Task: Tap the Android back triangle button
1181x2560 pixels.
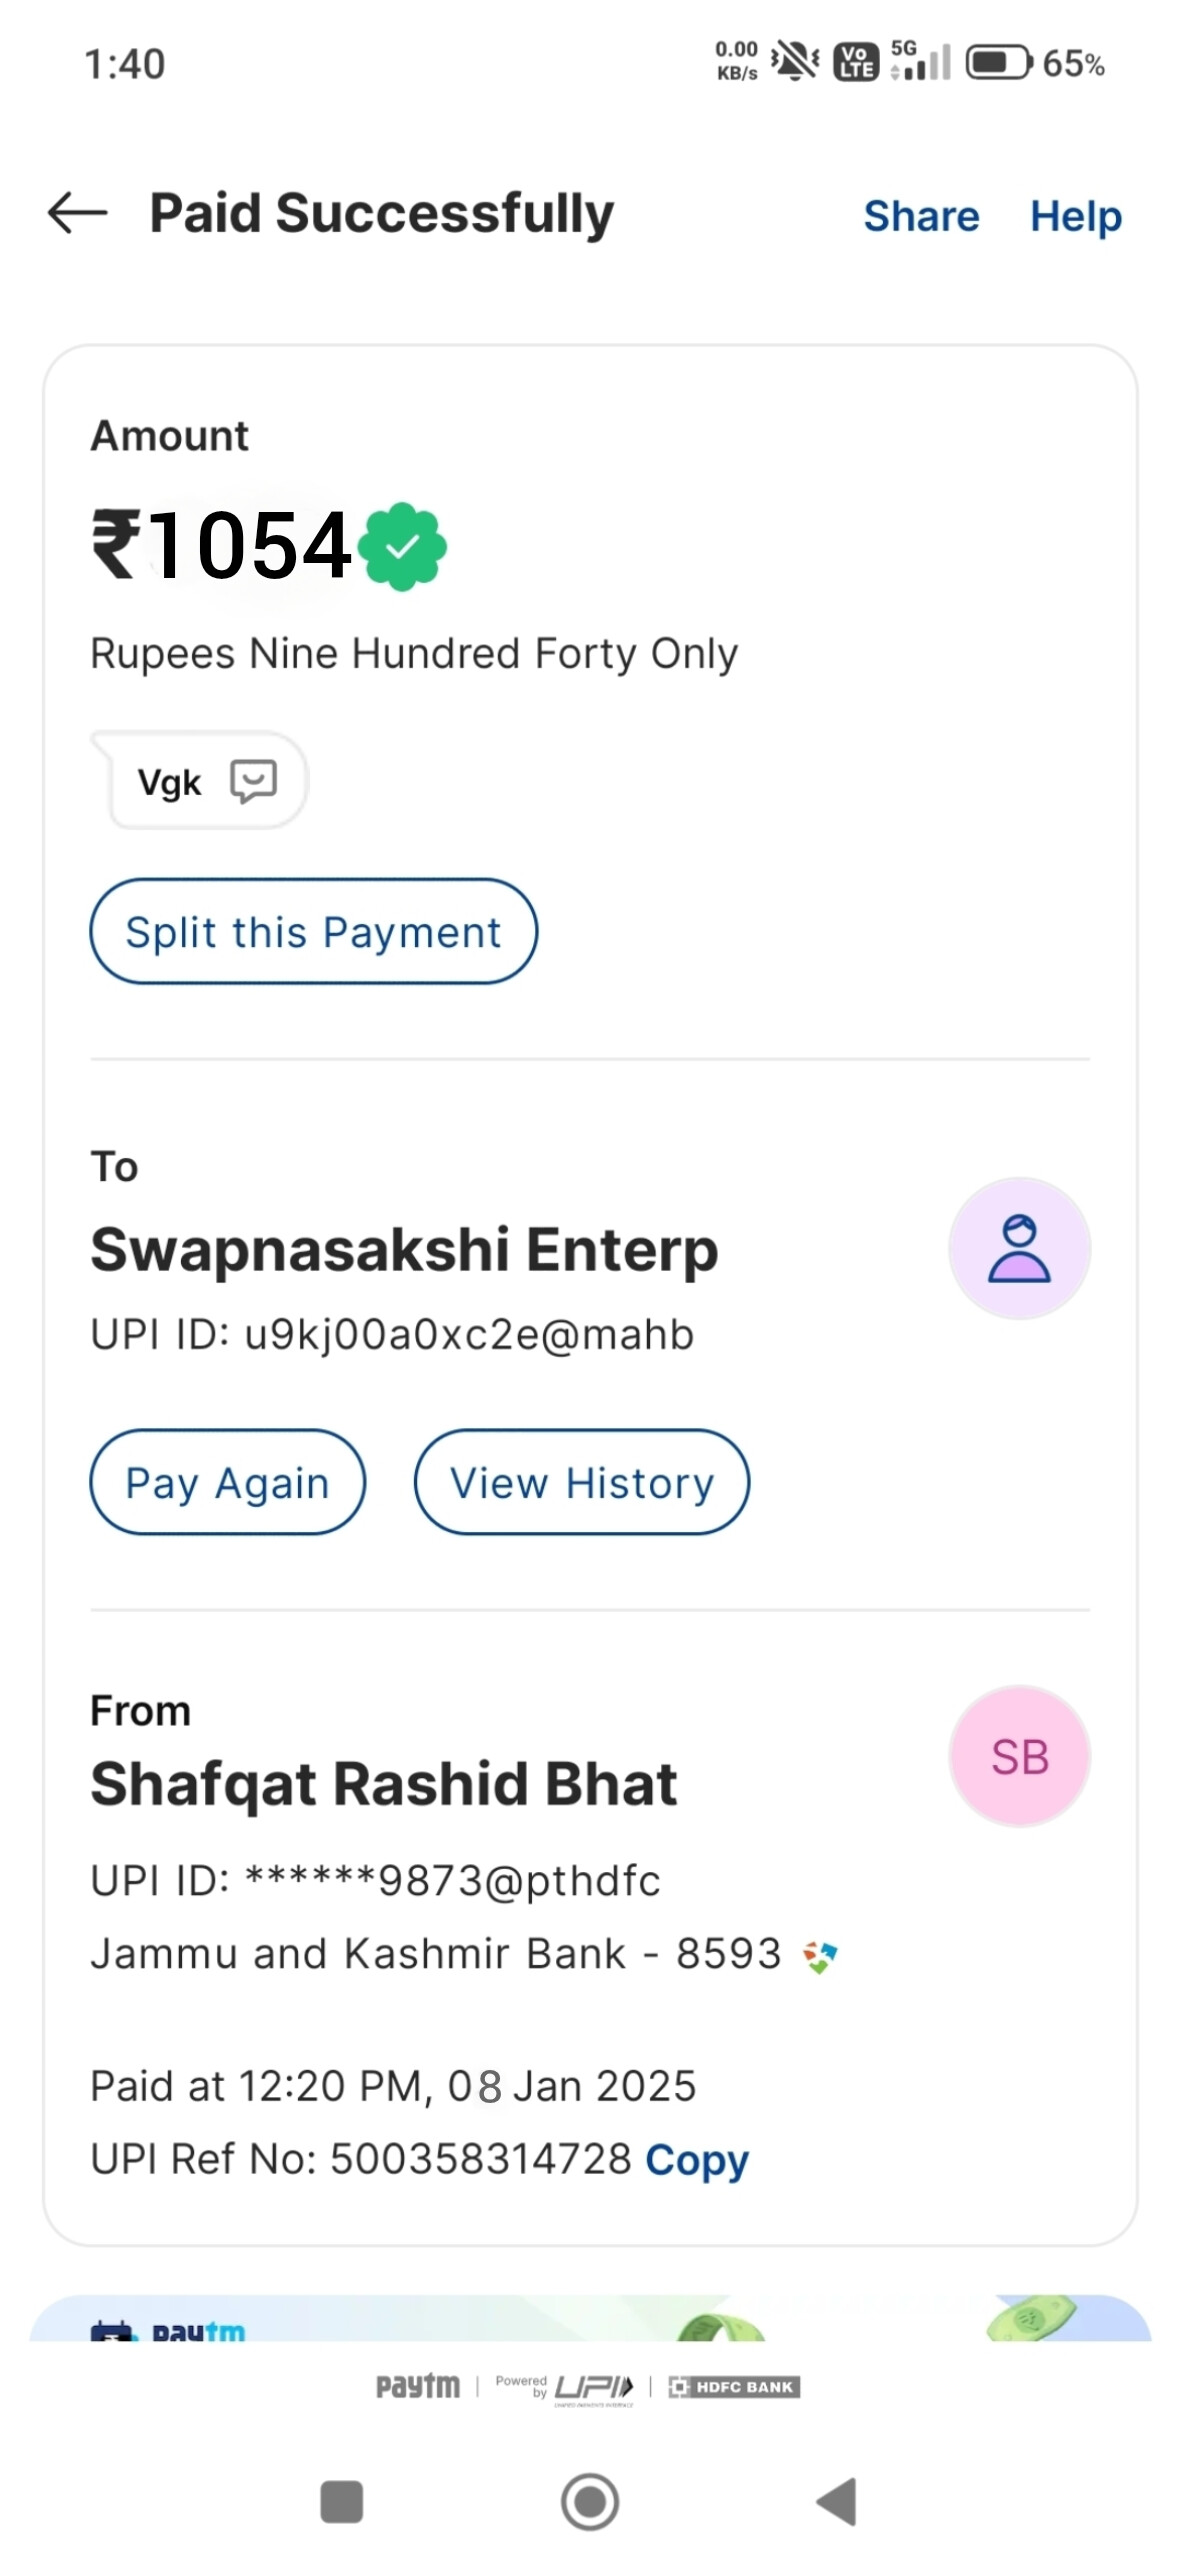Action: click(x=837, y=2502)
